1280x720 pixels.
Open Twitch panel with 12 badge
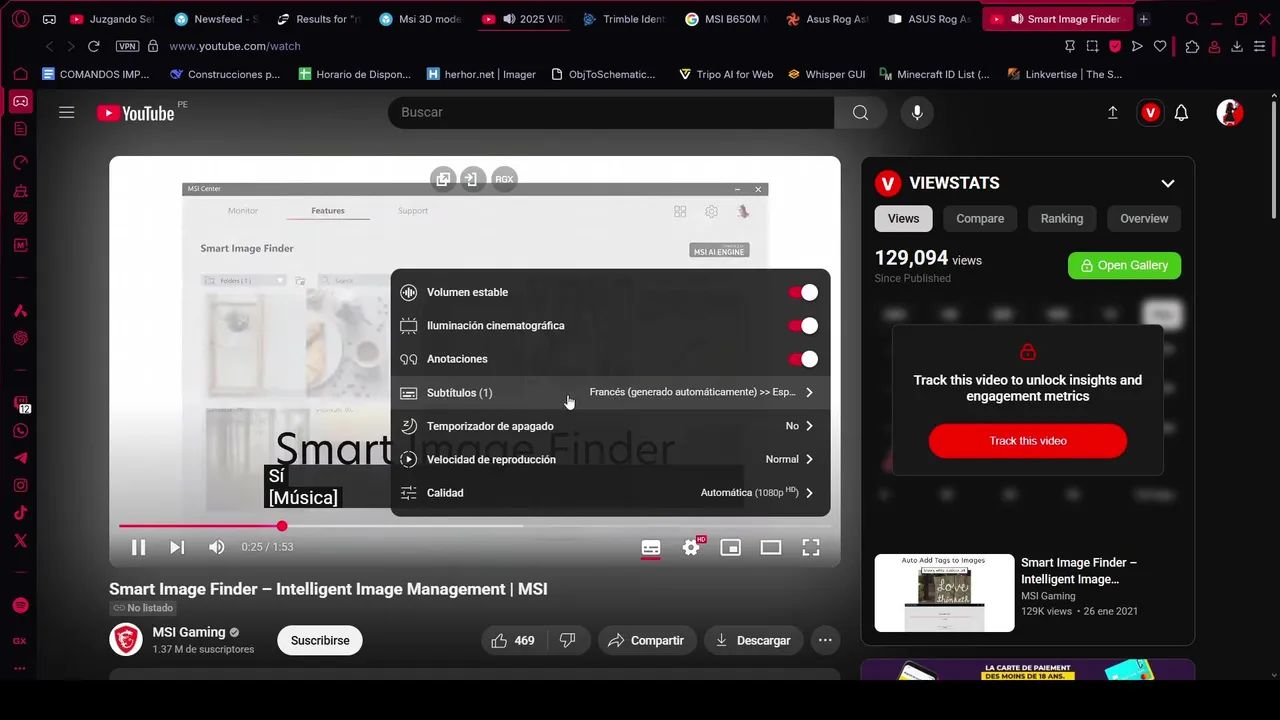click(x=21, y=404)
